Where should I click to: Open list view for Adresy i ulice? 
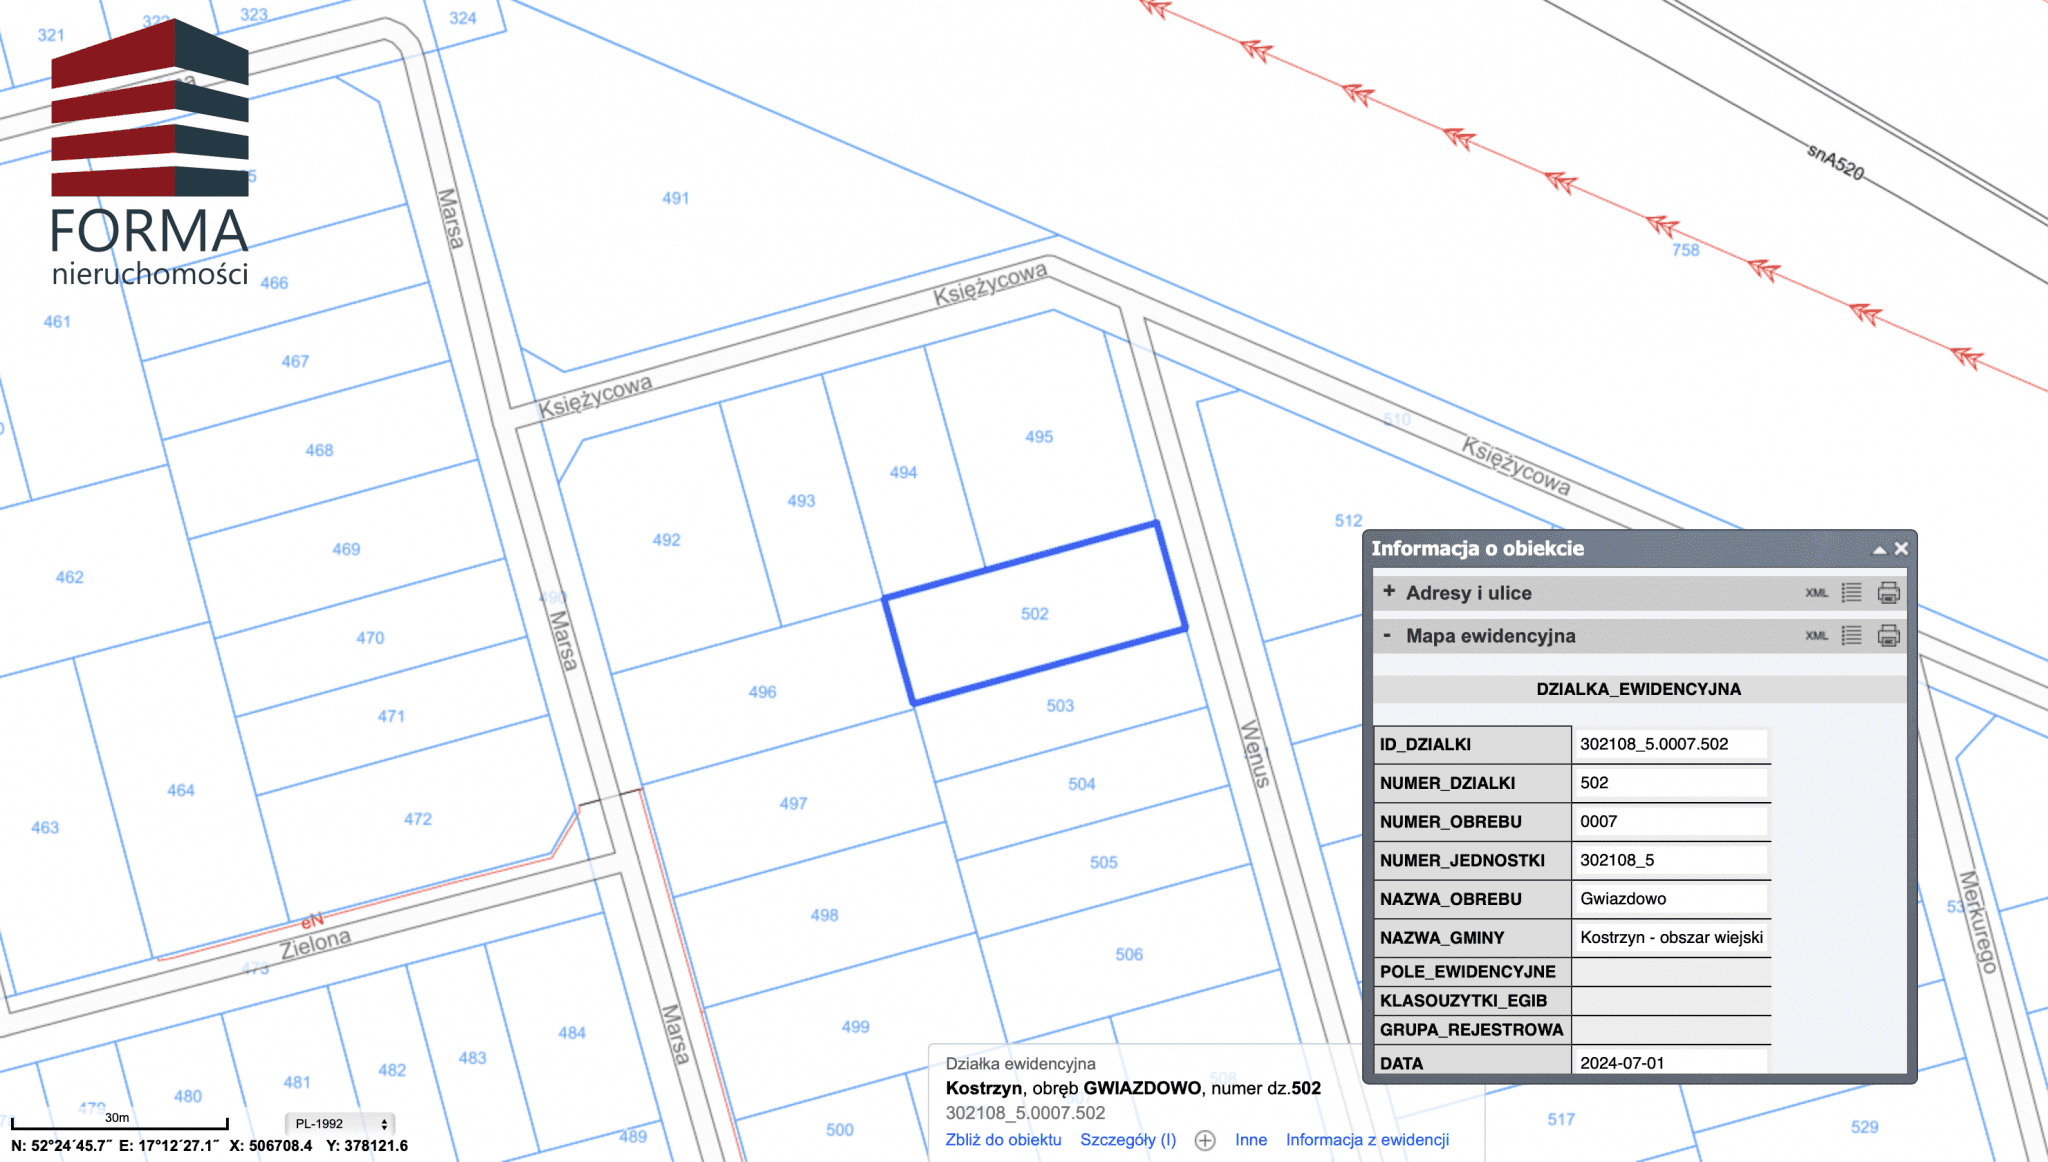(x=1851, y=593)
